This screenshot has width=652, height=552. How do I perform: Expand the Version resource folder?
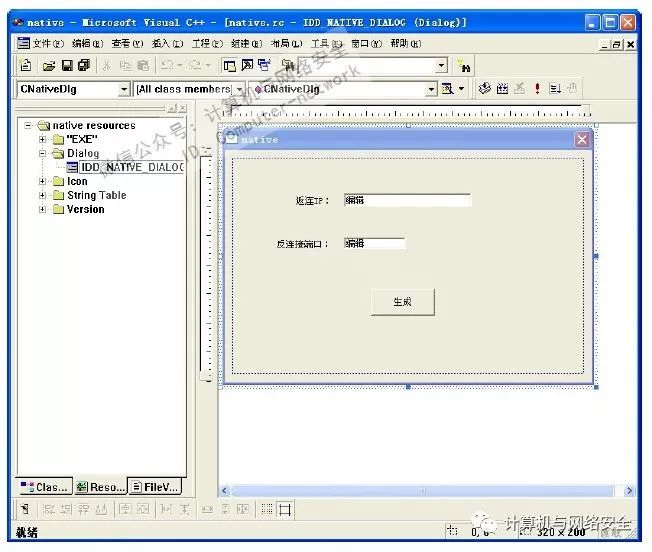click(x=42, y=209)
